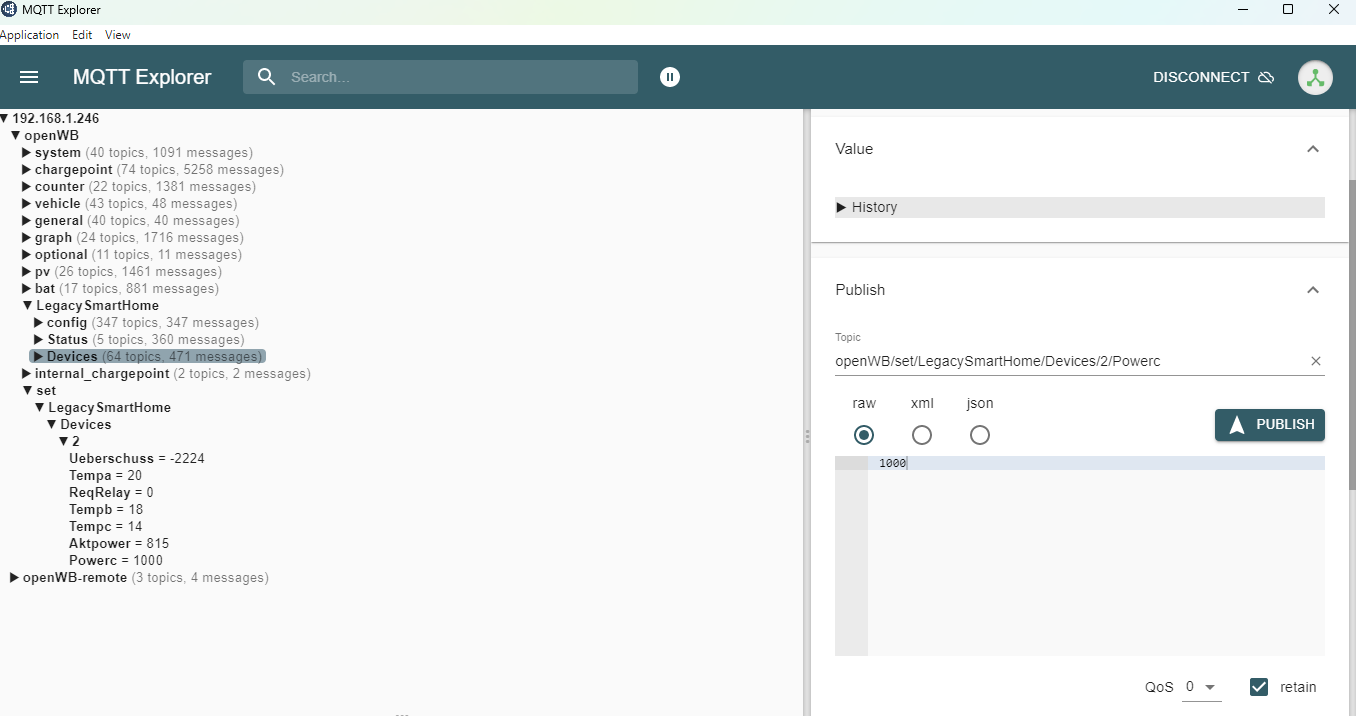This screenshot has width=1356, height=716.
Task: Select the Ueberschuss = -2224 topic
Action: click(x=137, y=459)
